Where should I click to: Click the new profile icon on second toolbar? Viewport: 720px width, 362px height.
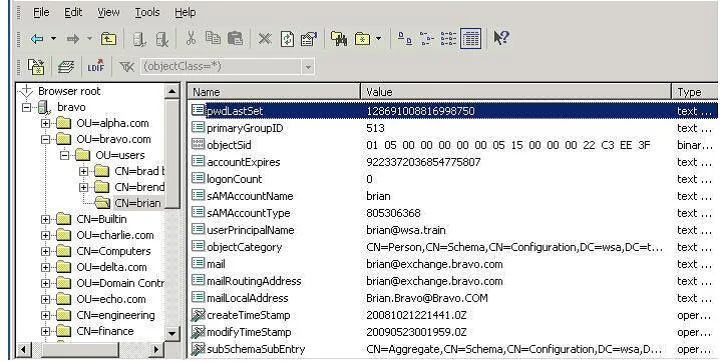(36, 67)
